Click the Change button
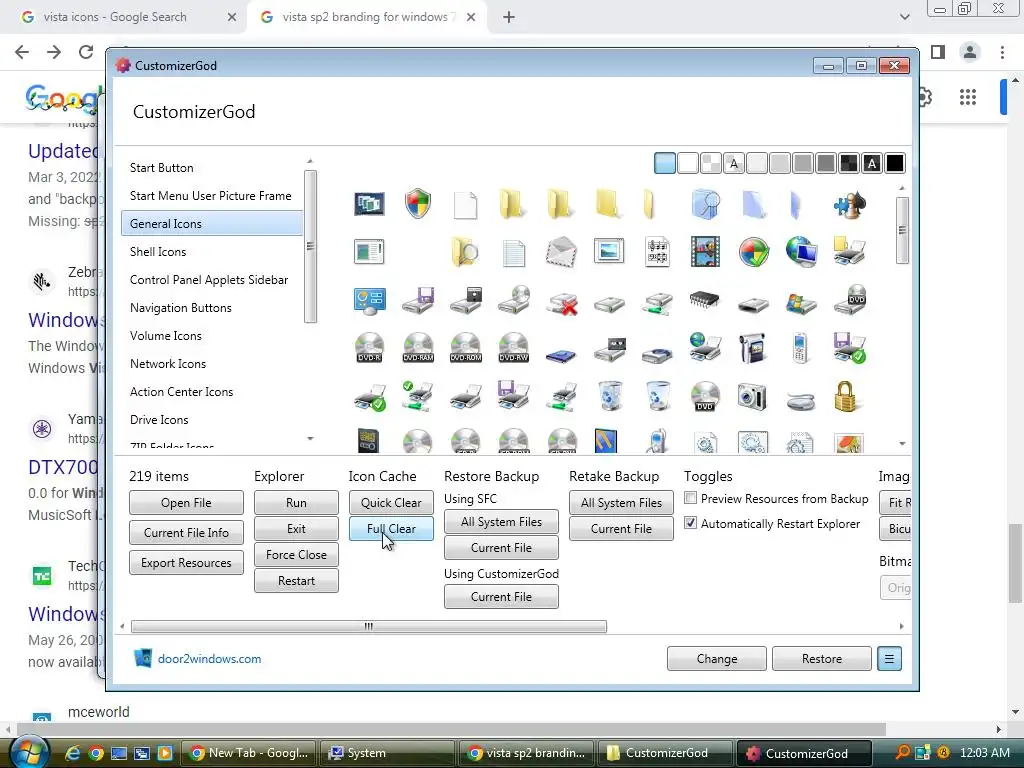This screenshot has width=1024, height=768. [716, 659]
